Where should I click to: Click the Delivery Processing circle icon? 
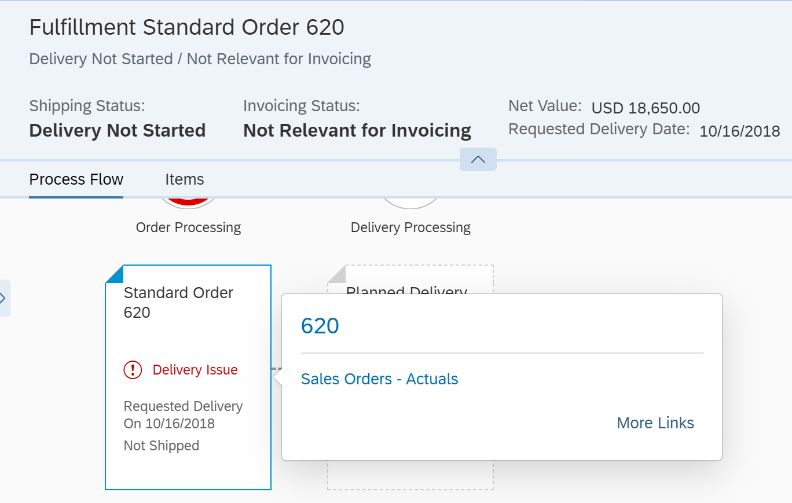click(410, 203)
